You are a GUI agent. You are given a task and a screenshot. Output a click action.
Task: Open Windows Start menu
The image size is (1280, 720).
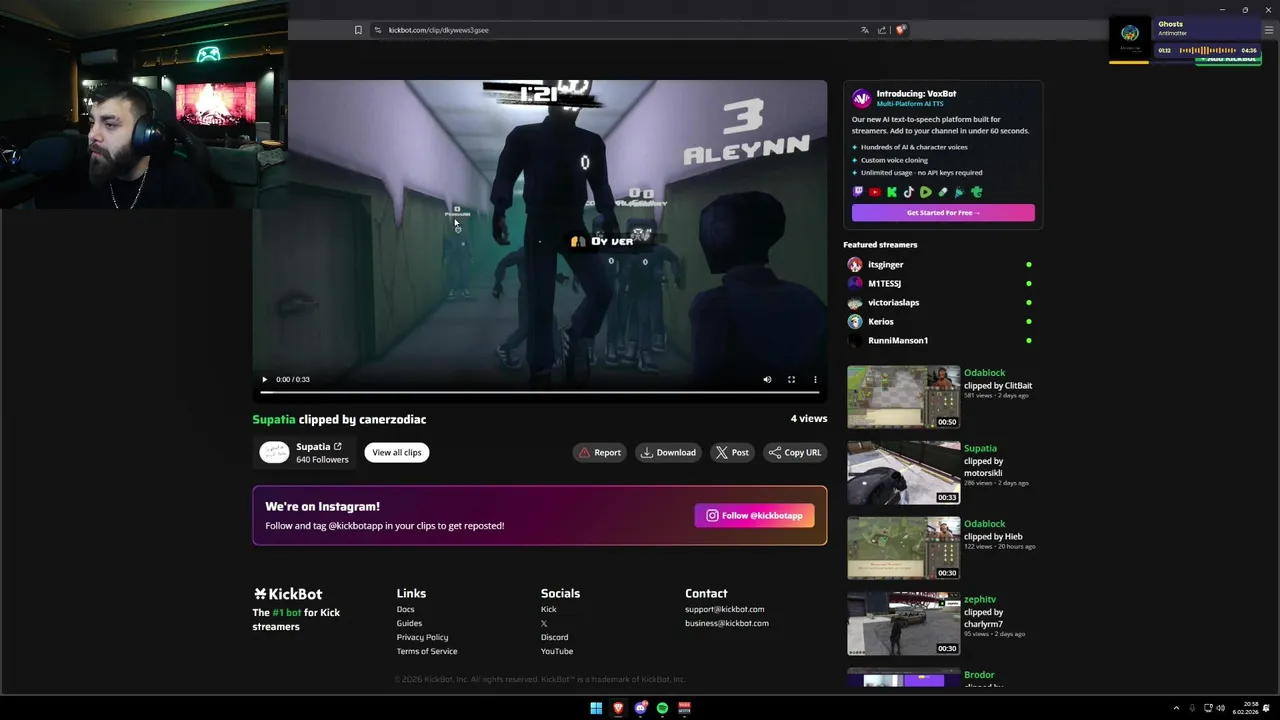click(596, 708)
